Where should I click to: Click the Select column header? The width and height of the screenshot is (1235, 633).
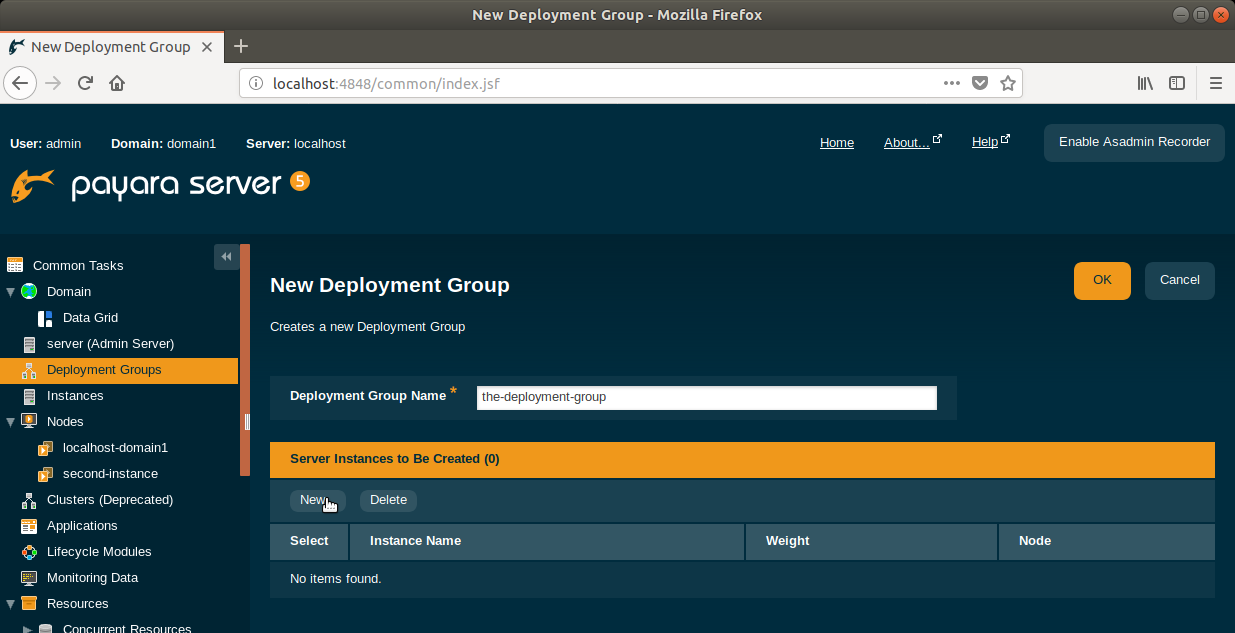(309, 541)
